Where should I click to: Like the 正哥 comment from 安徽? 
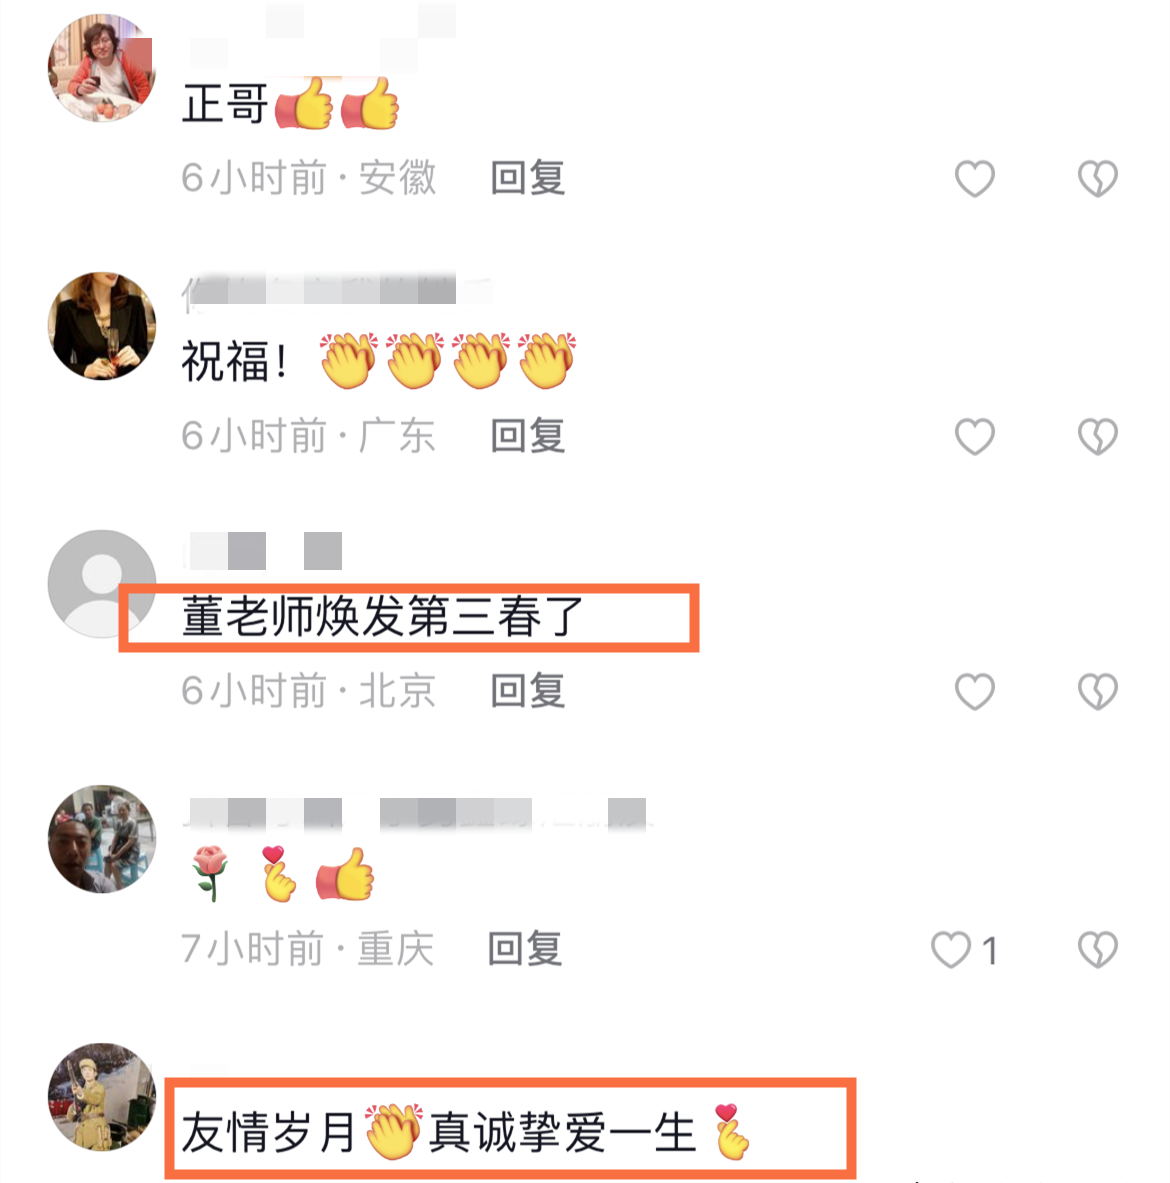click(x=975, y=179)
